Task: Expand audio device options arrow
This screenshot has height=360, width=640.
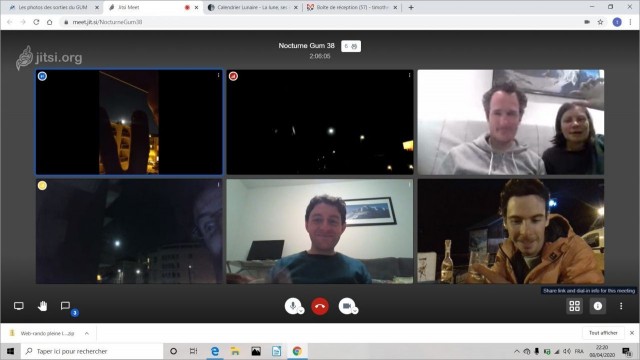Action: [301, 311]
